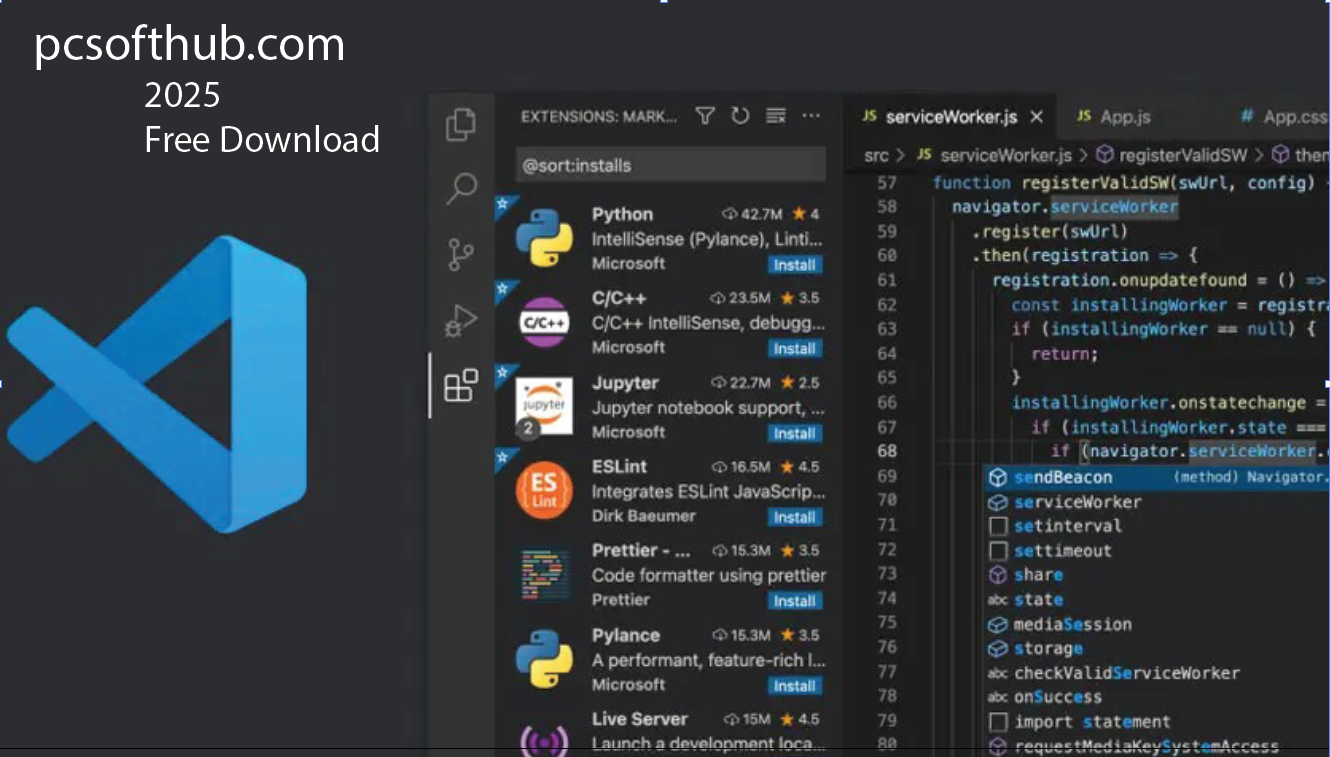1330x757 pixels.
Task: Open the Source Control view icon
Action: [461, 255]
